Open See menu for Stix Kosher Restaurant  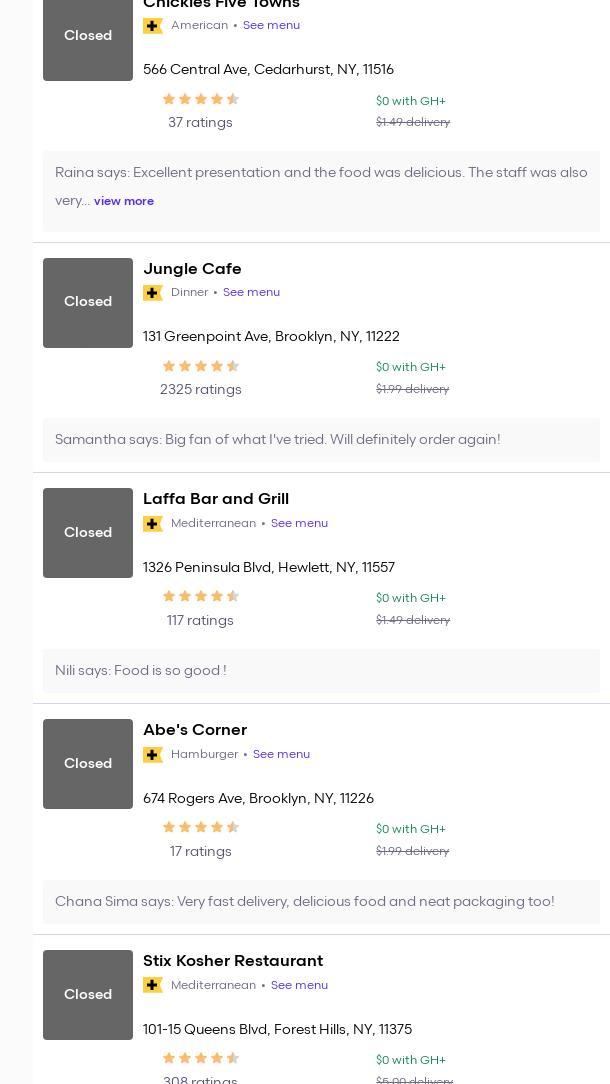coord(299,986)
